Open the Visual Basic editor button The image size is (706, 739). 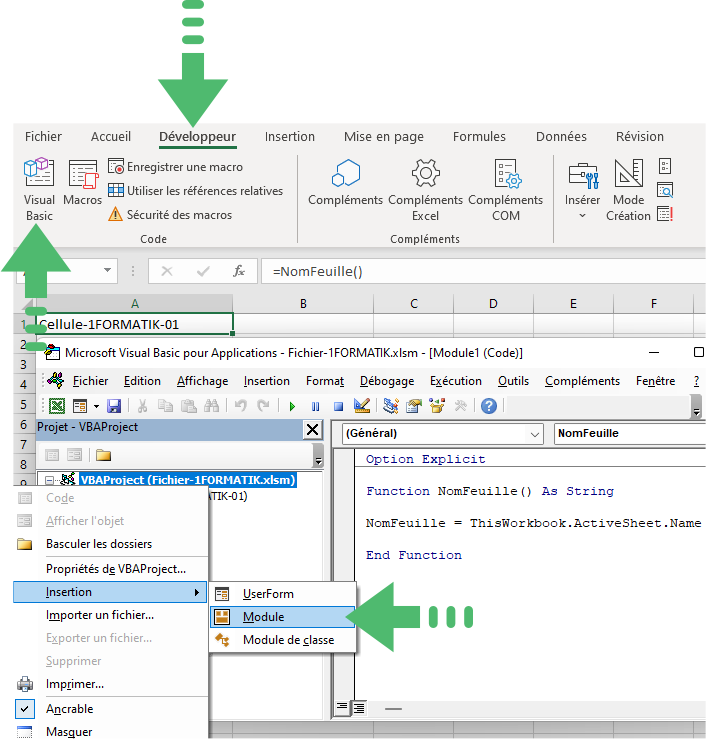tap(39, 189)
